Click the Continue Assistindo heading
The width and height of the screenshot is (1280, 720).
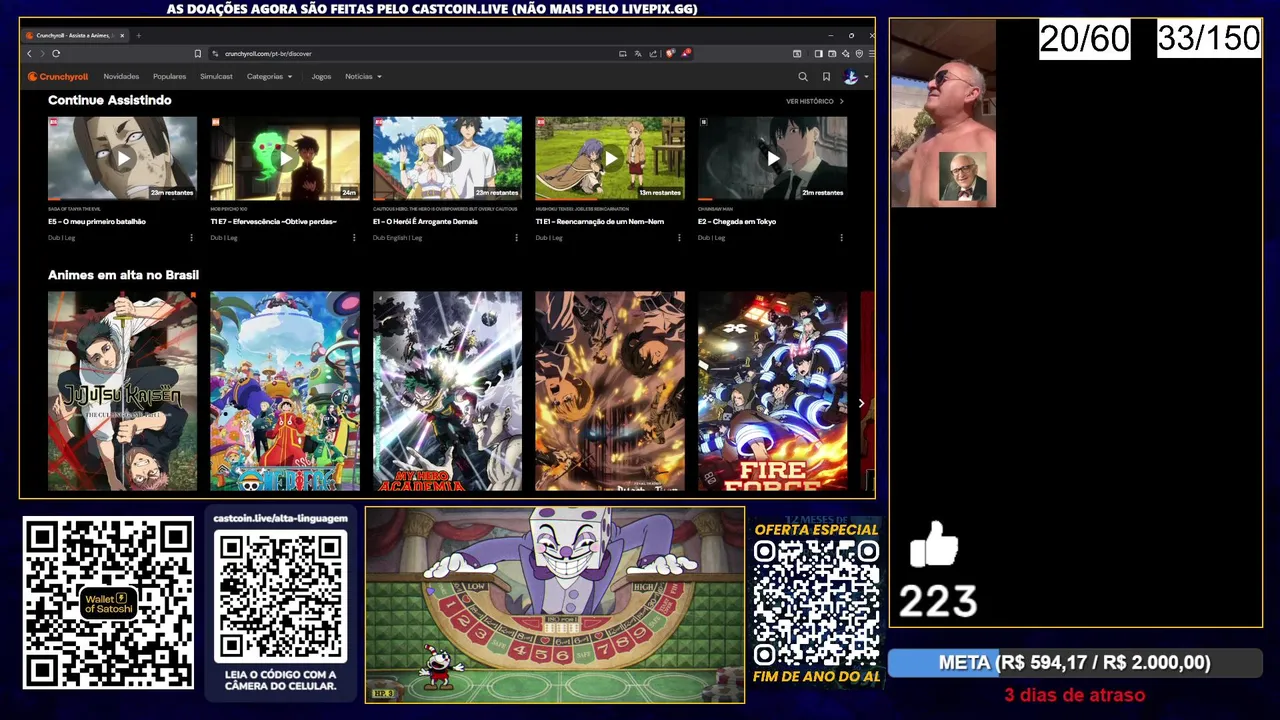click(x=110, y=100)
